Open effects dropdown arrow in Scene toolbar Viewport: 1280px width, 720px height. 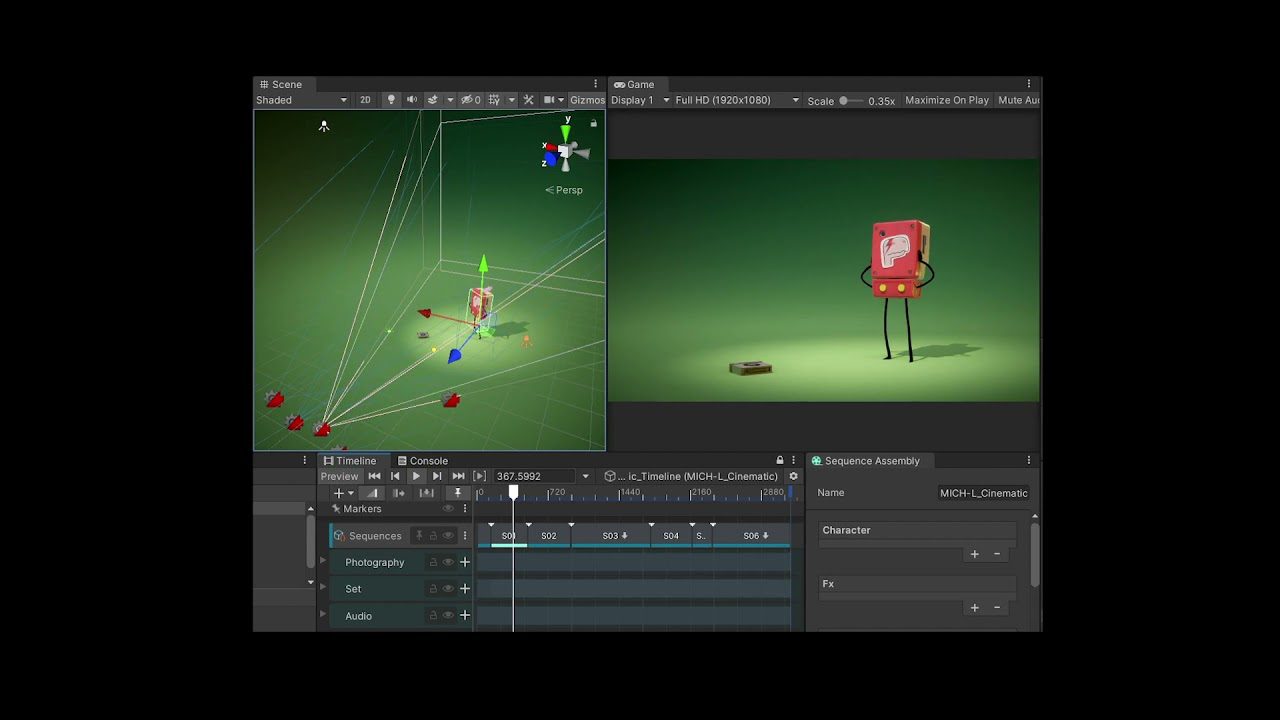(450, 100)
